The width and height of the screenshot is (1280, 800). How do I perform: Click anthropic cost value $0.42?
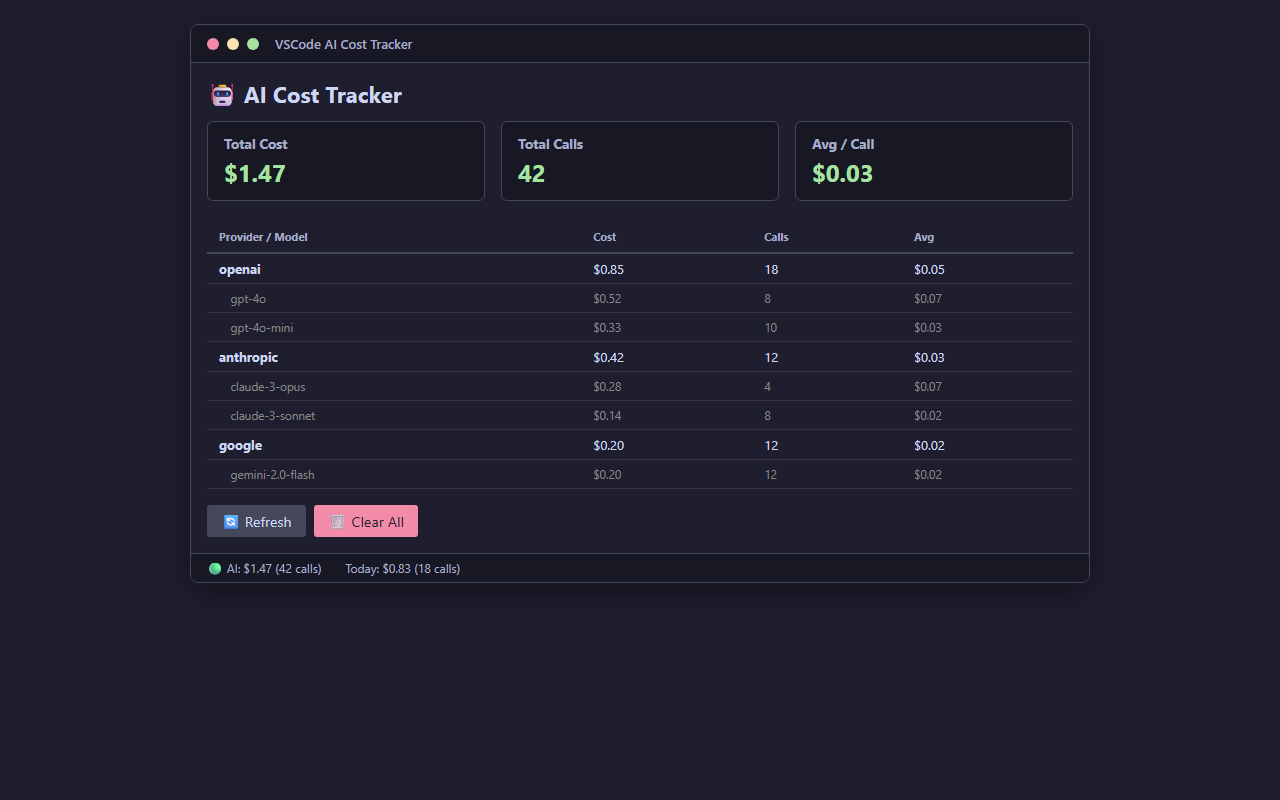(608, 357)
